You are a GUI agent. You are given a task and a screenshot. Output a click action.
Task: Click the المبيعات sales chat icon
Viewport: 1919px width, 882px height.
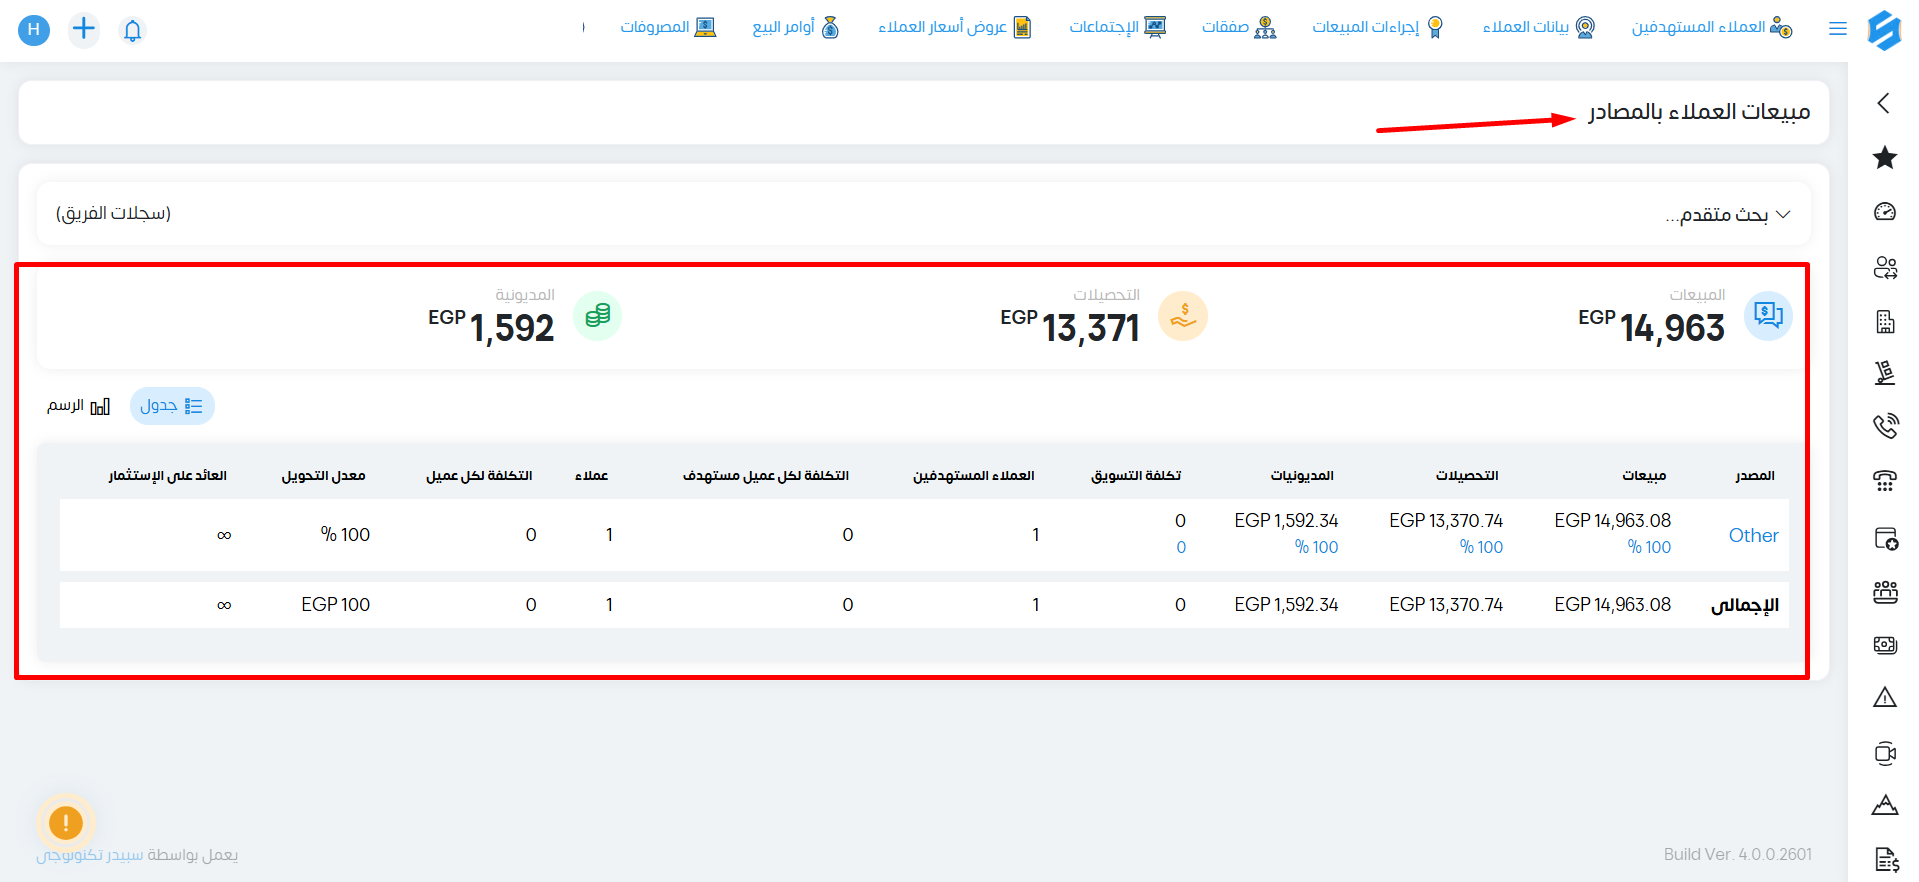click(x=1768, y=316)
